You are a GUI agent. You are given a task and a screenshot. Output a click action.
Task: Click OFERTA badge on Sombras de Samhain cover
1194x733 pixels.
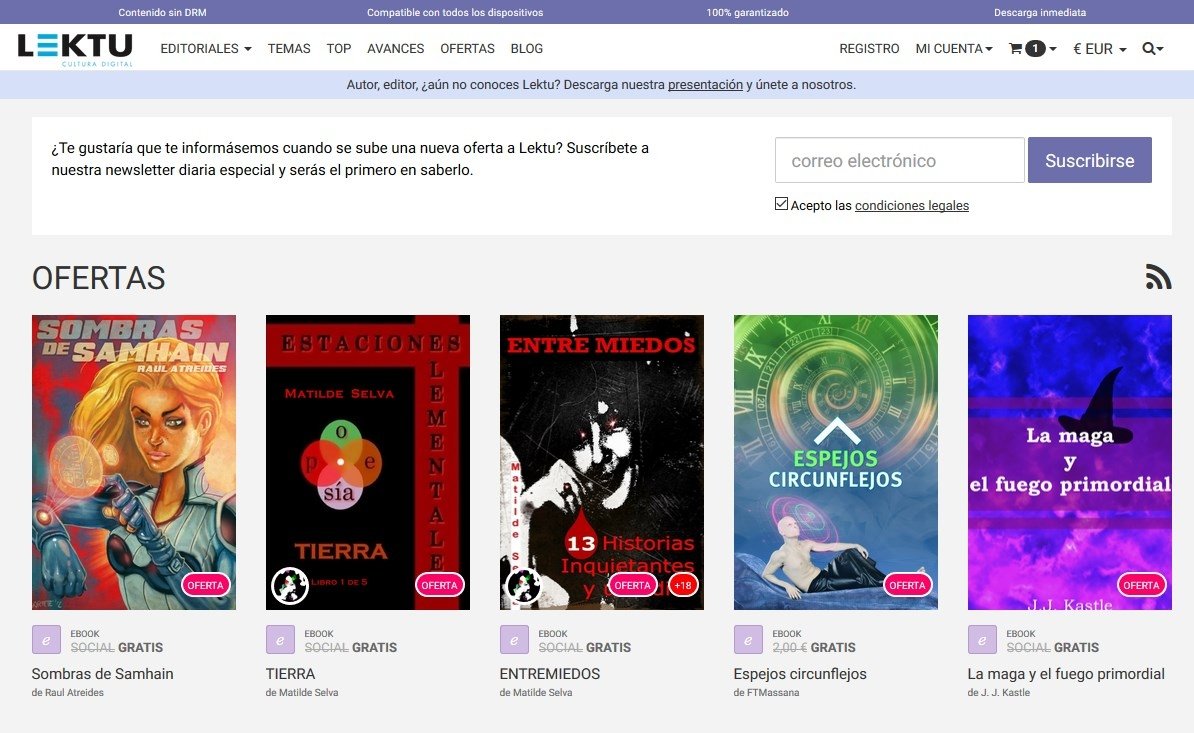point(206,585)
